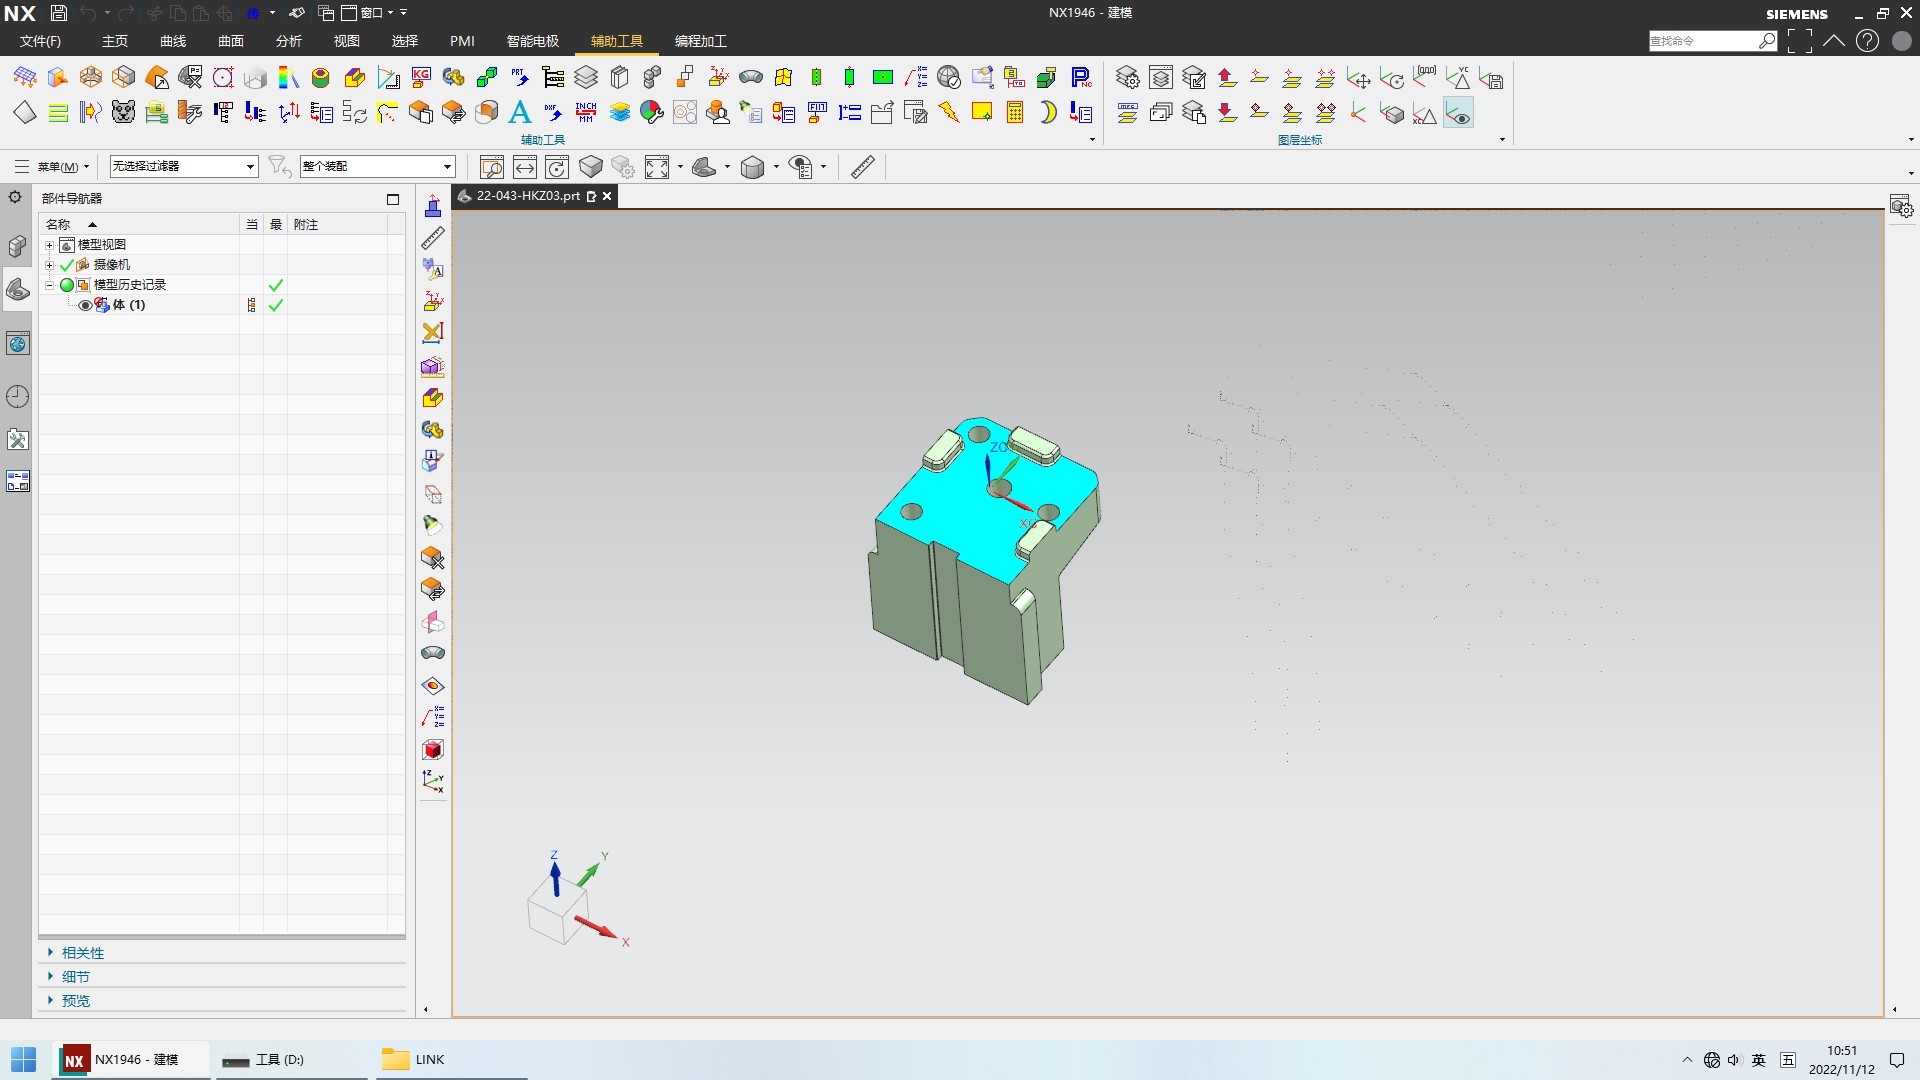The width and height of the screenshot is (1920, 1080).
Task: Switch to the 编程加工 ribbon tab
Action: click(701, 41)
